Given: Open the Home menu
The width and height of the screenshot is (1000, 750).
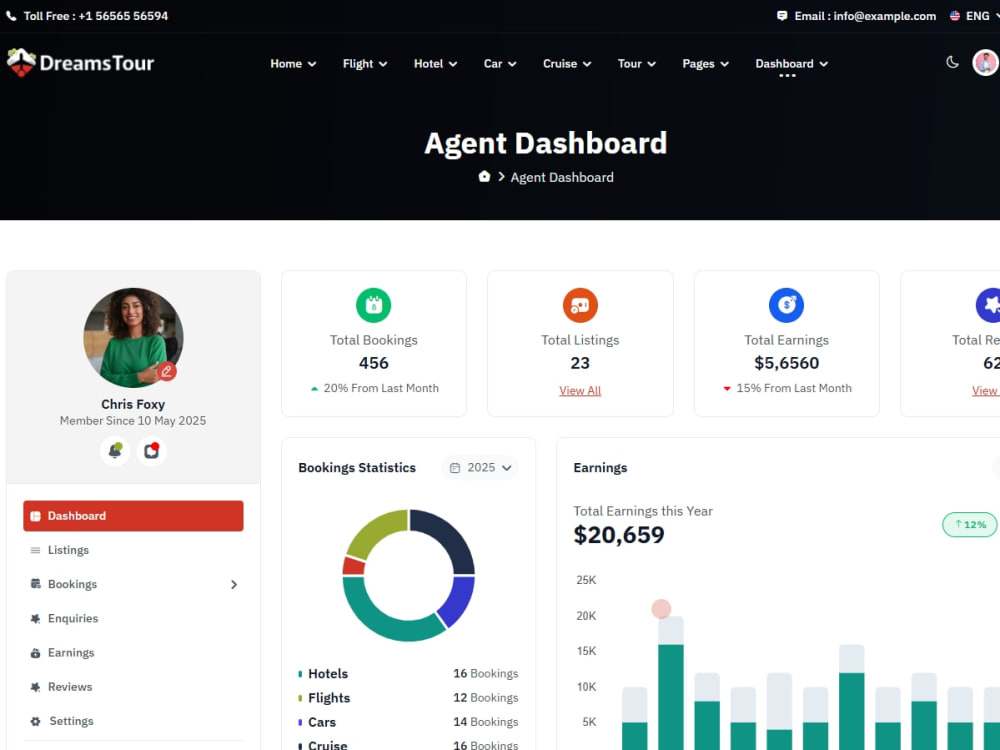Looking at the screenshot, I should [x=293, y=64].
